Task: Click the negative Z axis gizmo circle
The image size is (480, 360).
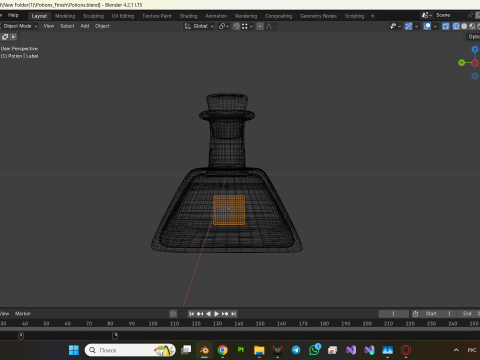Action: pos(475,76)
